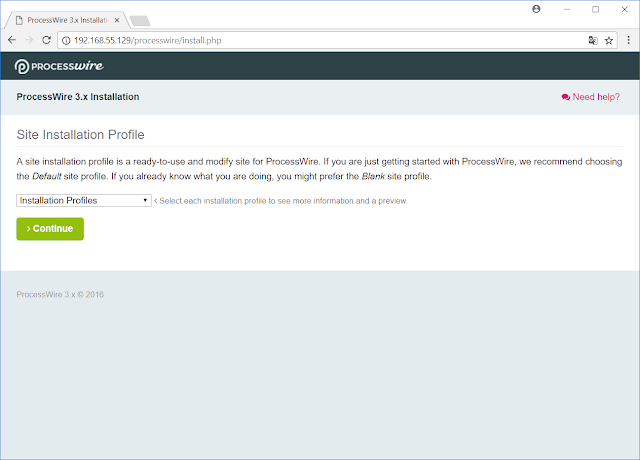Screen dimensions: 640x460
Task: Click the ProcessWire 3.x © 2016 footer text
Action: 60,294
